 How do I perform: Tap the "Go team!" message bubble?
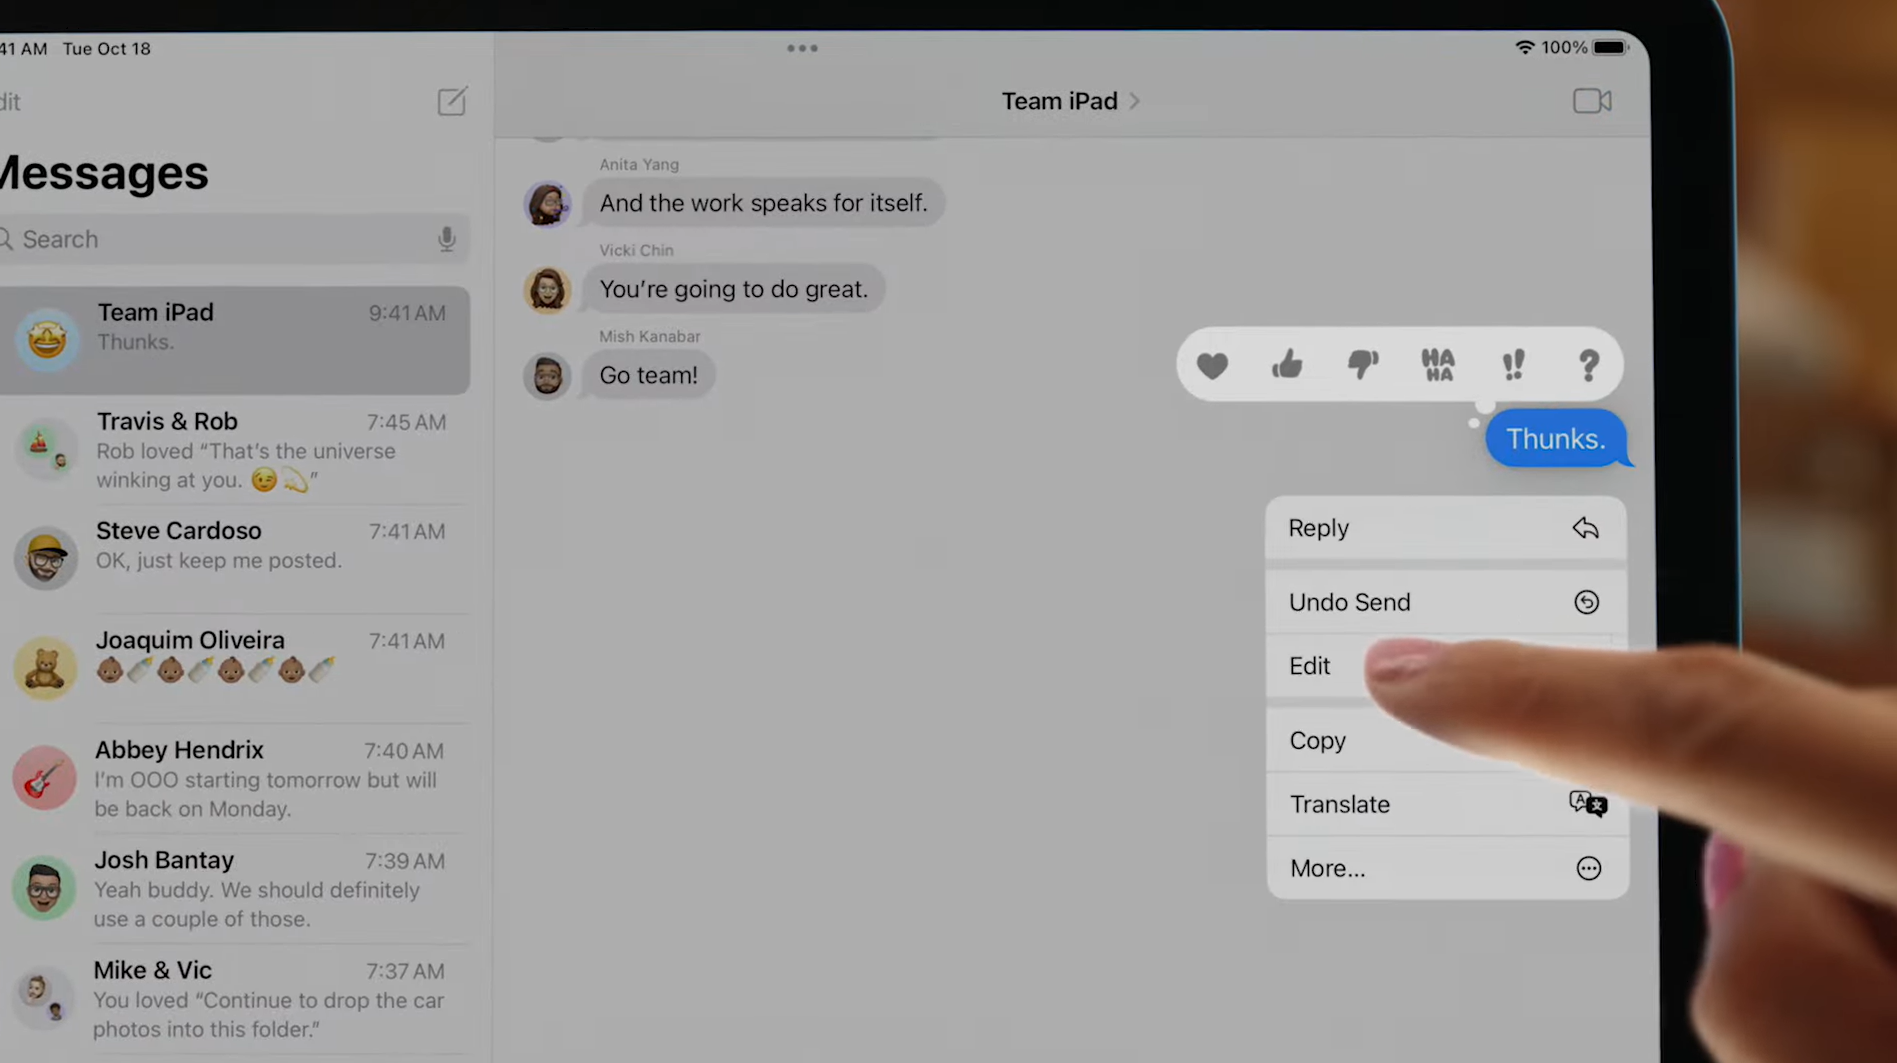649,375
